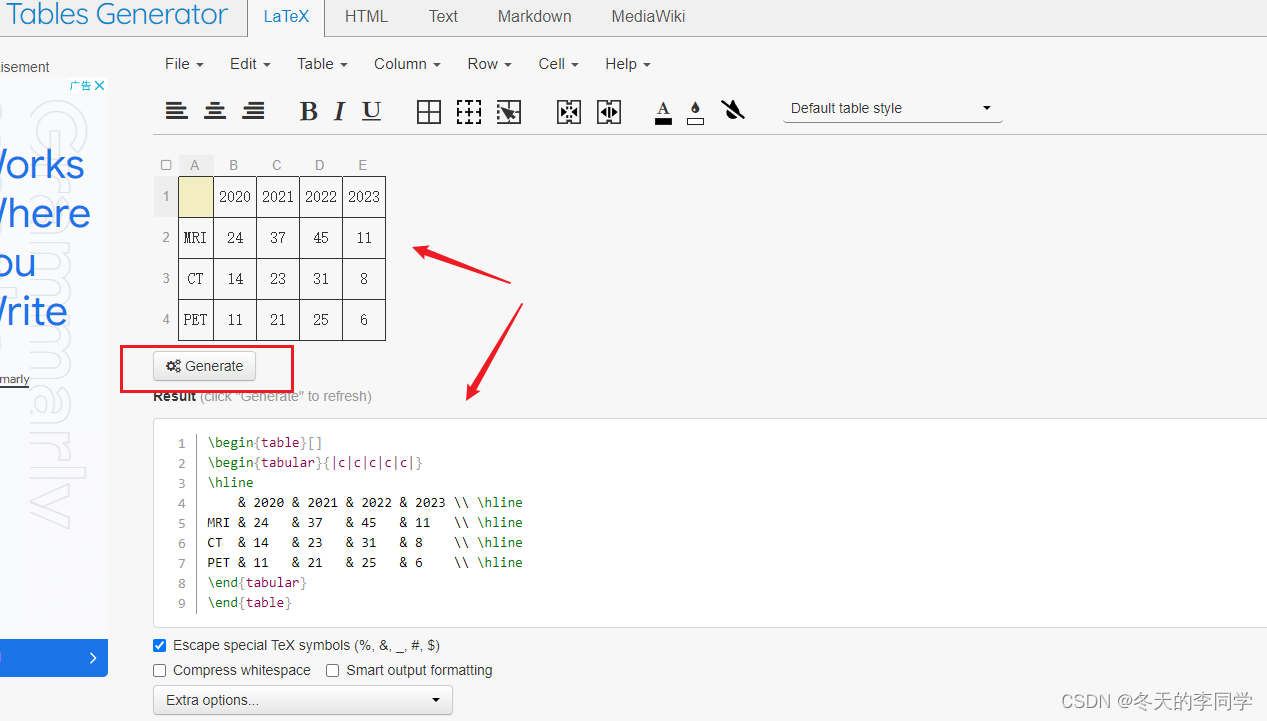Click the cell containing 2023
Screen dimensions: 1267x721
(364, 197)
